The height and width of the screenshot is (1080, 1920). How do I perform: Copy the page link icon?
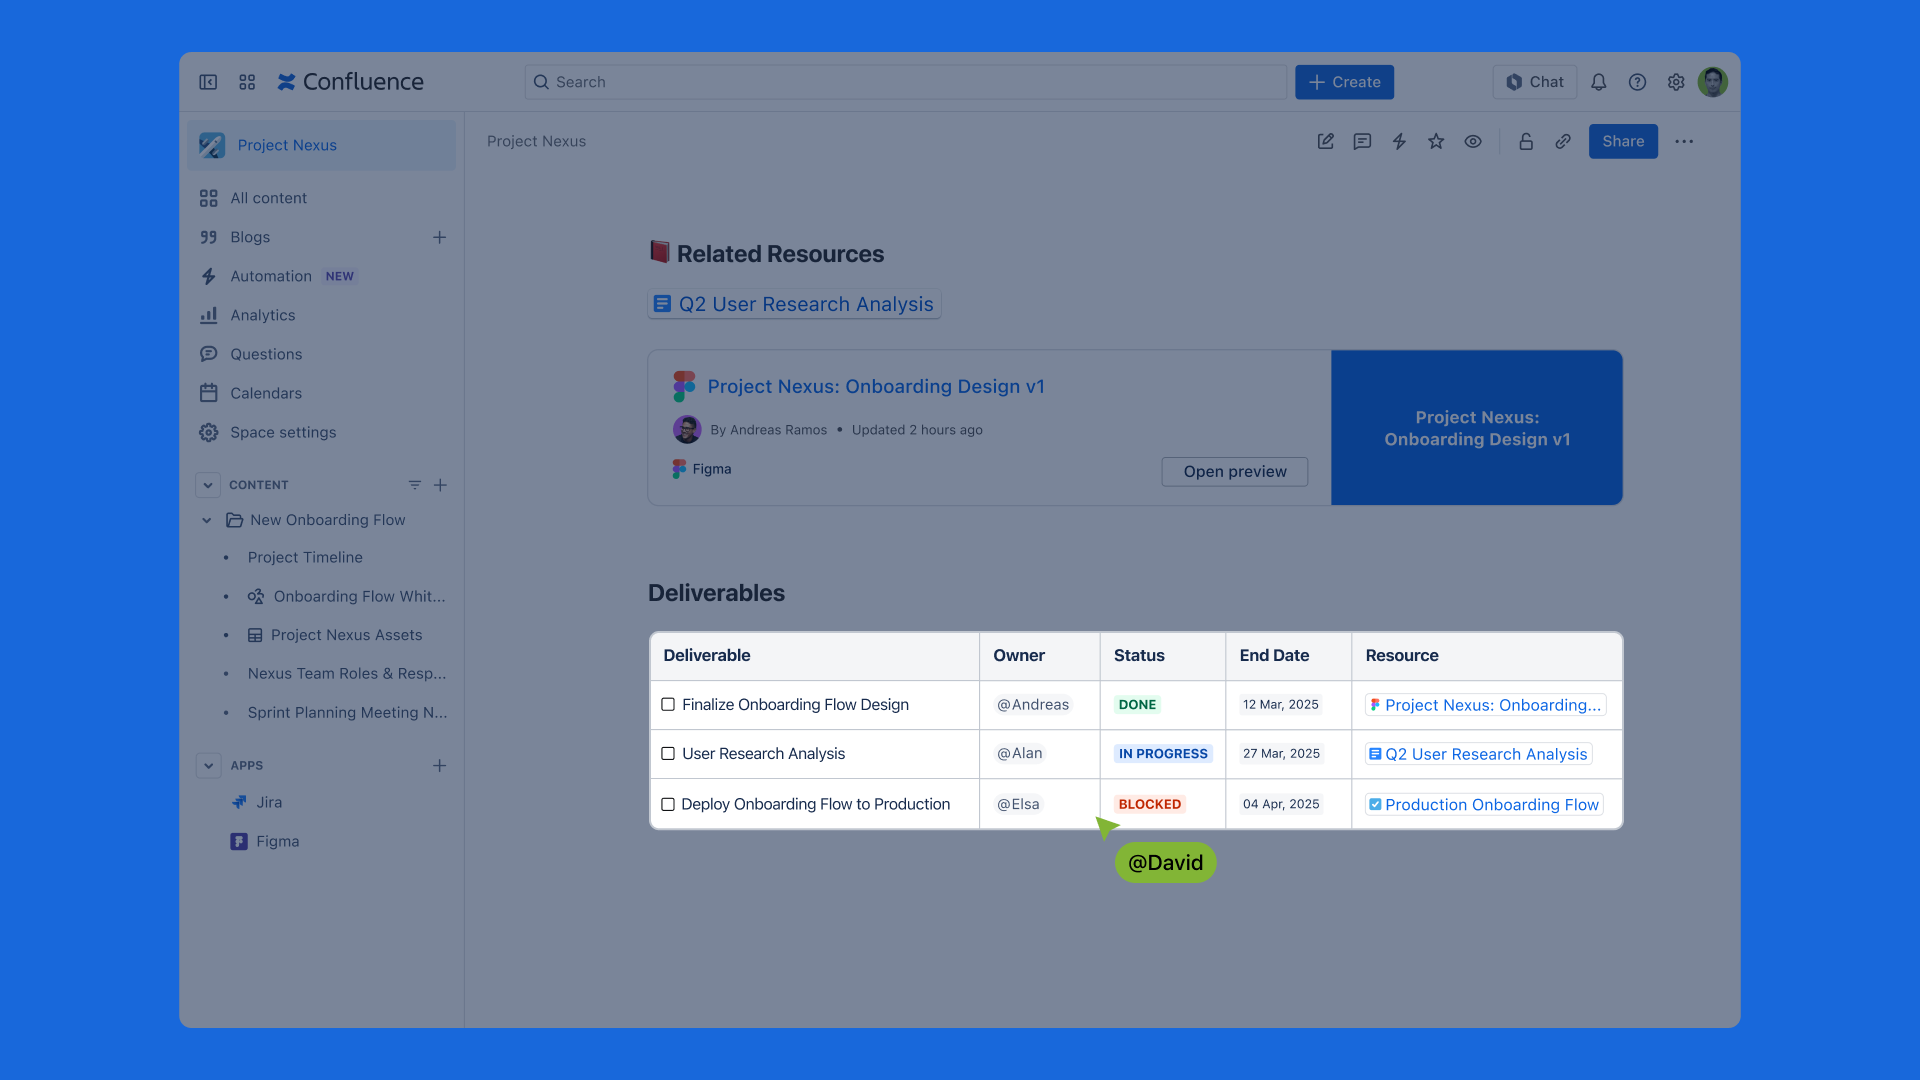1563,141
